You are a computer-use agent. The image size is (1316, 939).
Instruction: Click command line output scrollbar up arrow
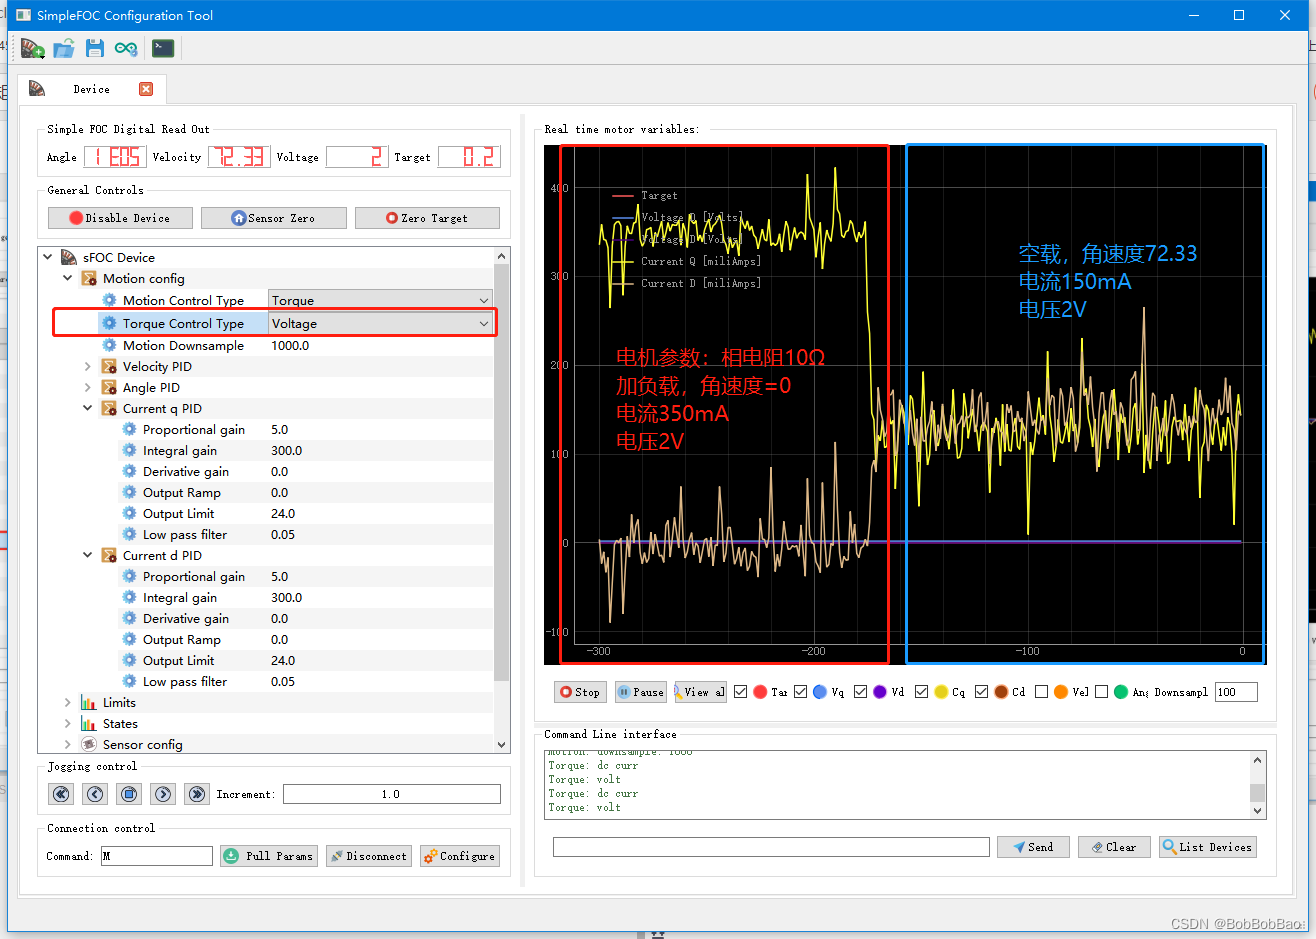click(1258, 760)
